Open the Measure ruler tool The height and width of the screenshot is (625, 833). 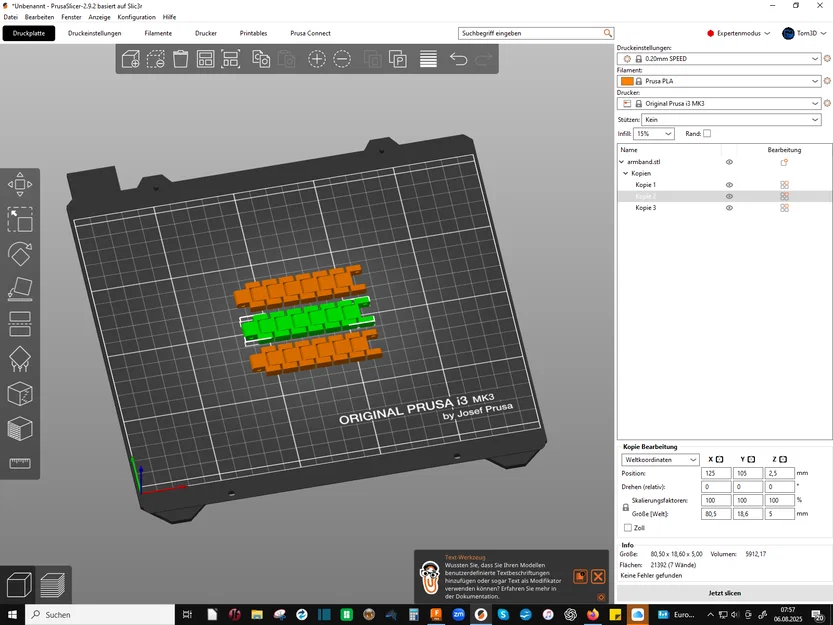pyautogui.click(x=20, y=463)
